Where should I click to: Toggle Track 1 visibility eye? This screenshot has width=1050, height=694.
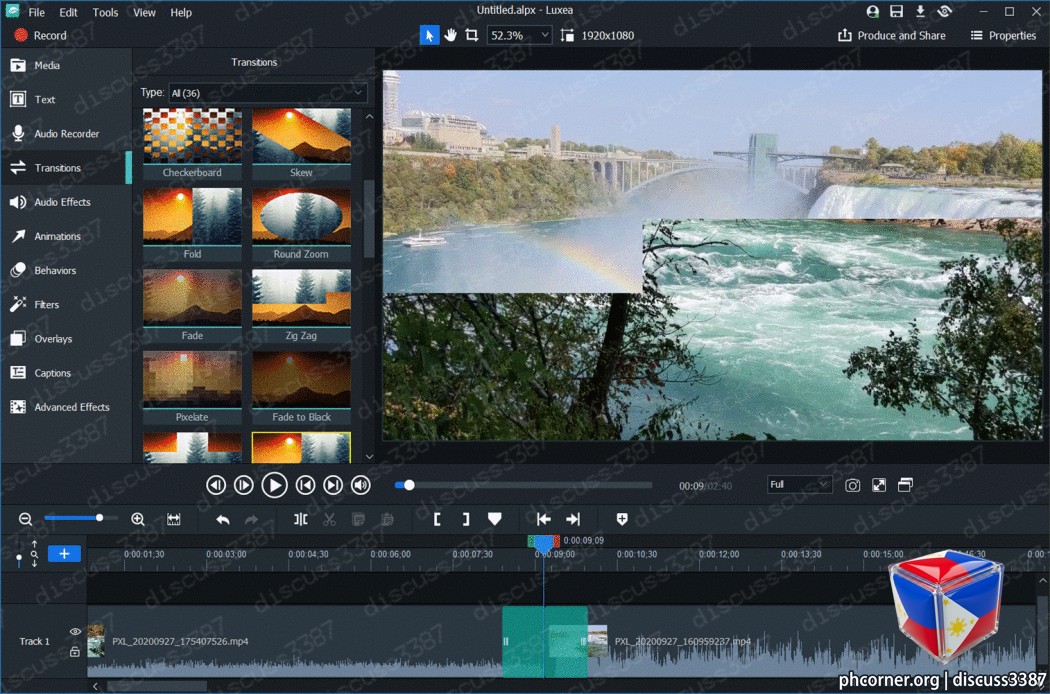pyautogui.click(x=75, y=632)
